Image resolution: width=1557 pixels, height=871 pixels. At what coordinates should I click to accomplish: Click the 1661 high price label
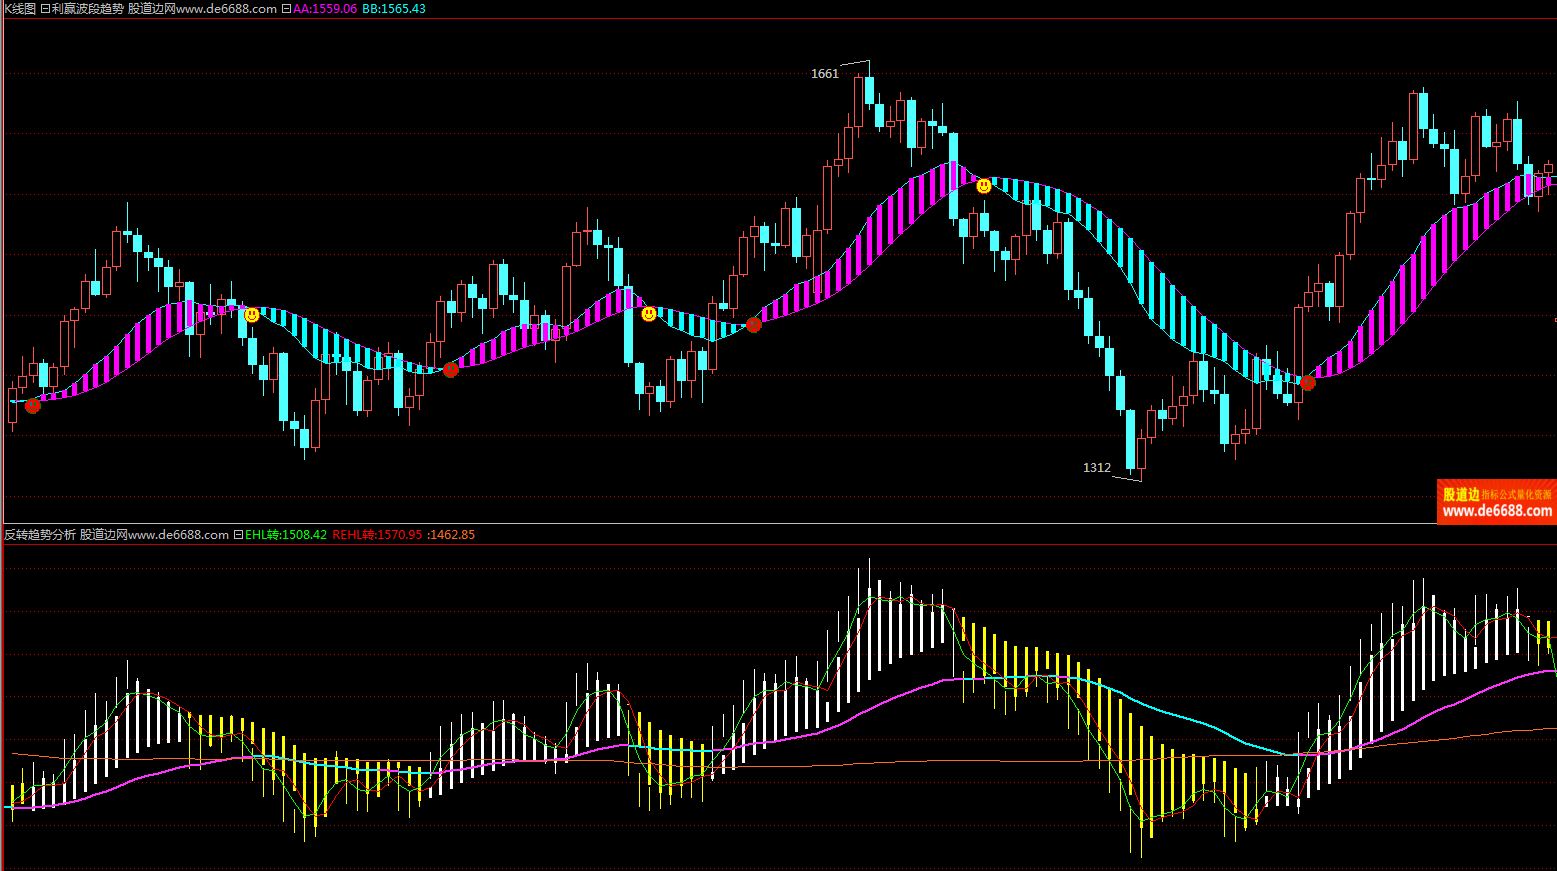click(x=824, y=74)
